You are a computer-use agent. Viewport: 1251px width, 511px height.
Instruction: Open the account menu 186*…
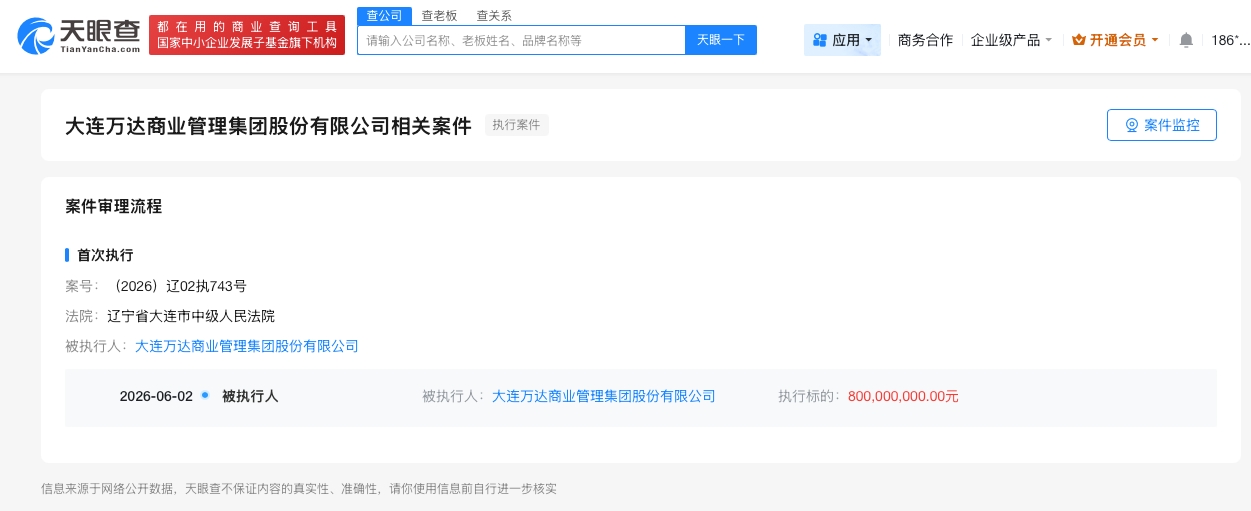tap(1230, 40)
